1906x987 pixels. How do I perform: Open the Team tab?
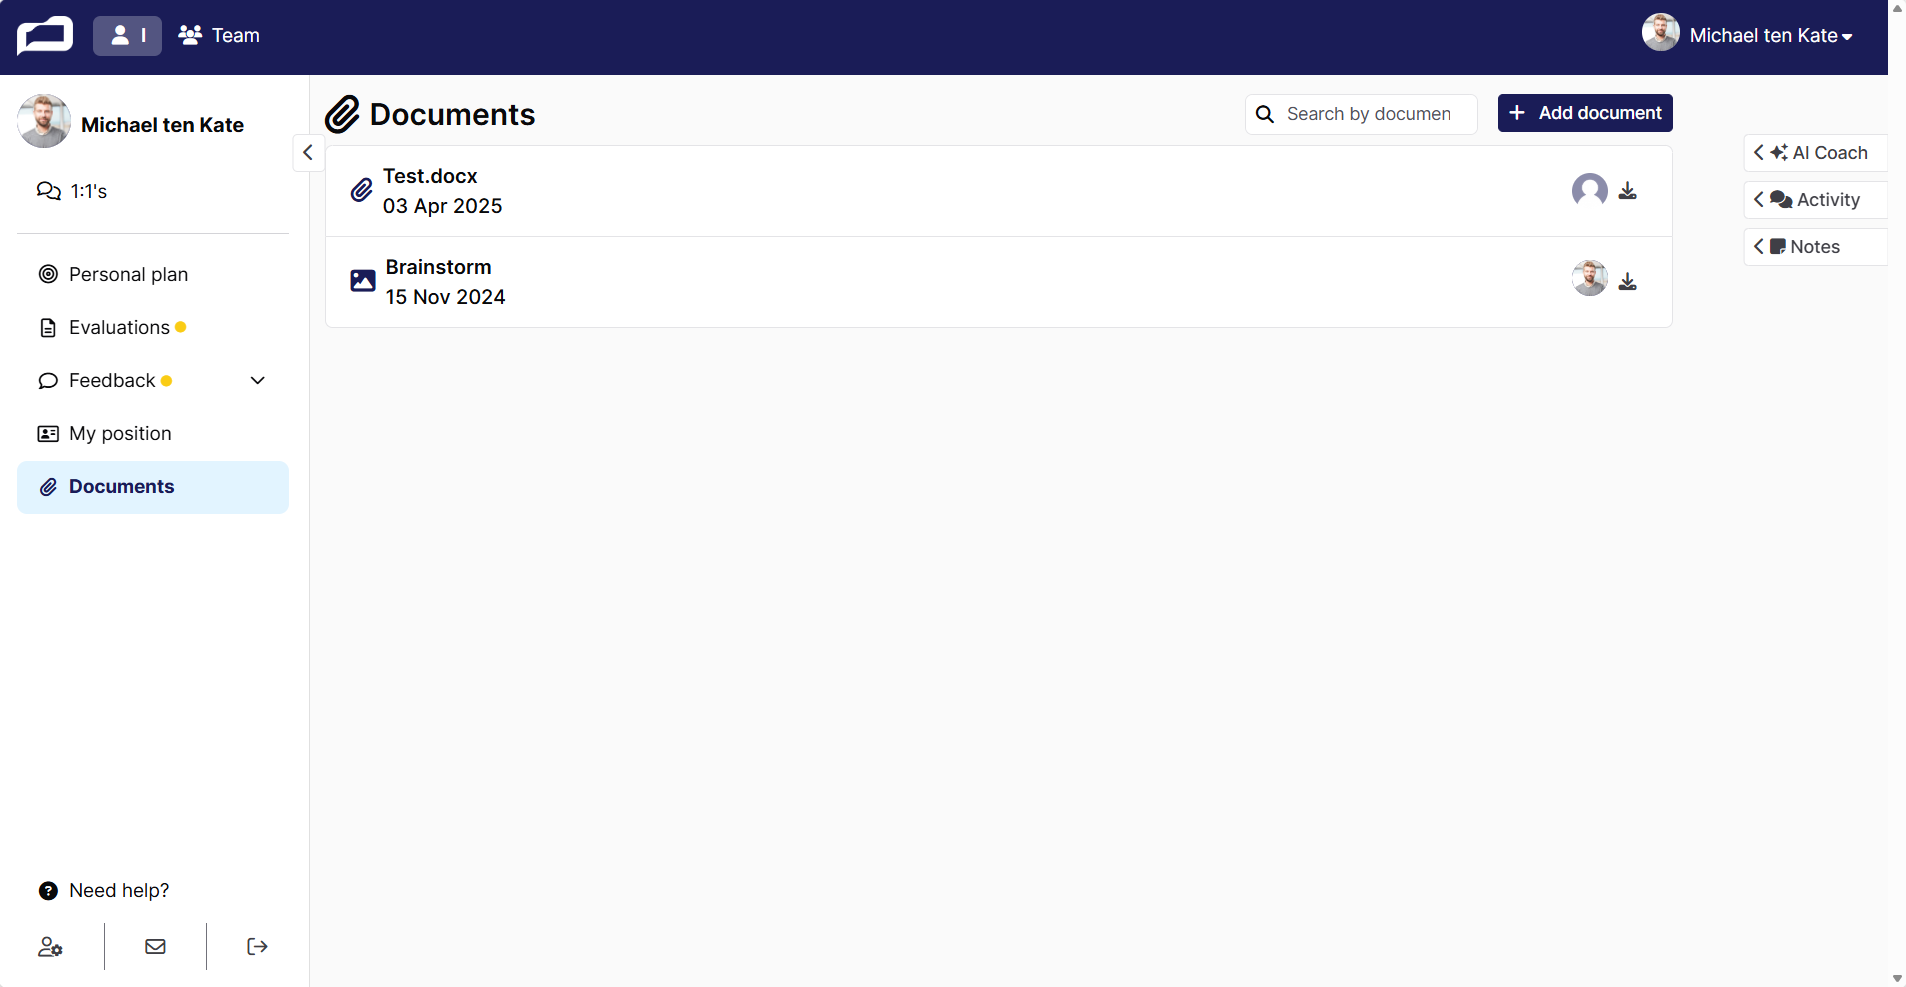(x=219, y=36)
